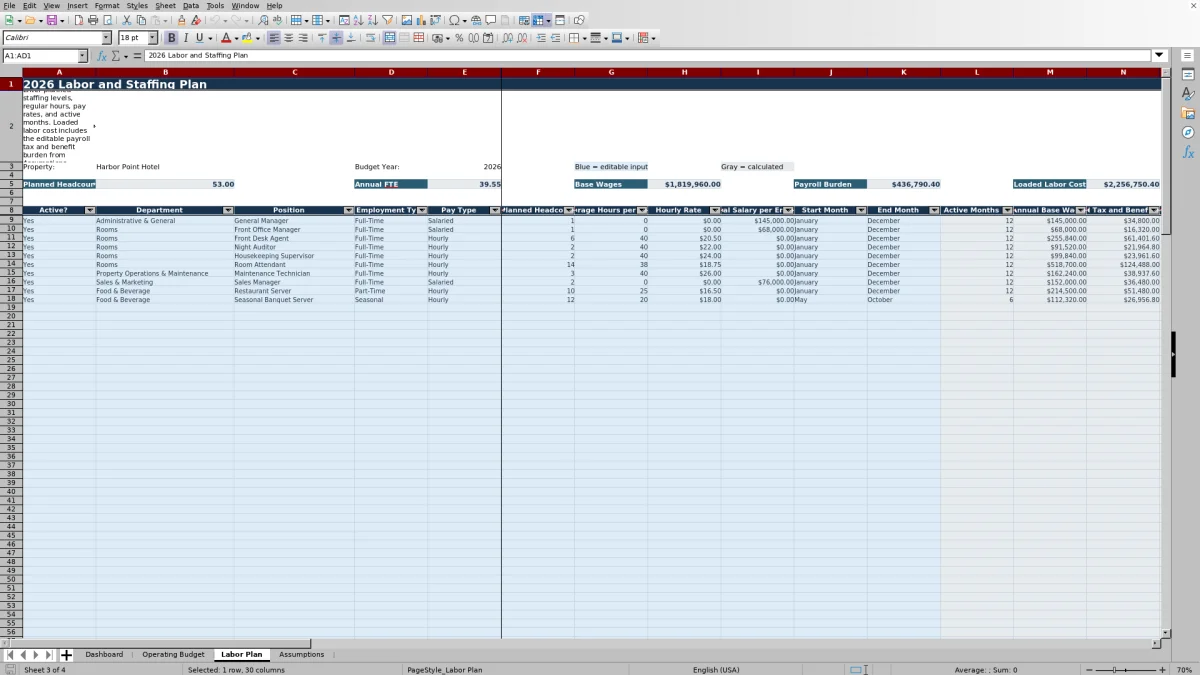
Task: Open the sidebar Navigator compass icon
Action: (1188, 132)
